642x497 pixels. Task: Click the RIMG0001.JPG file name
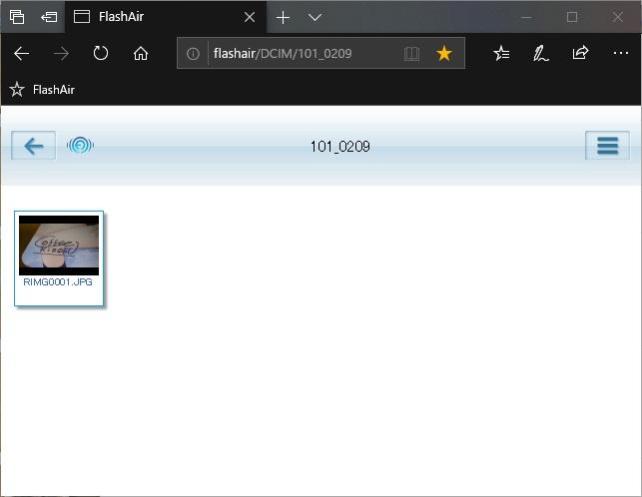pos(58,282)
